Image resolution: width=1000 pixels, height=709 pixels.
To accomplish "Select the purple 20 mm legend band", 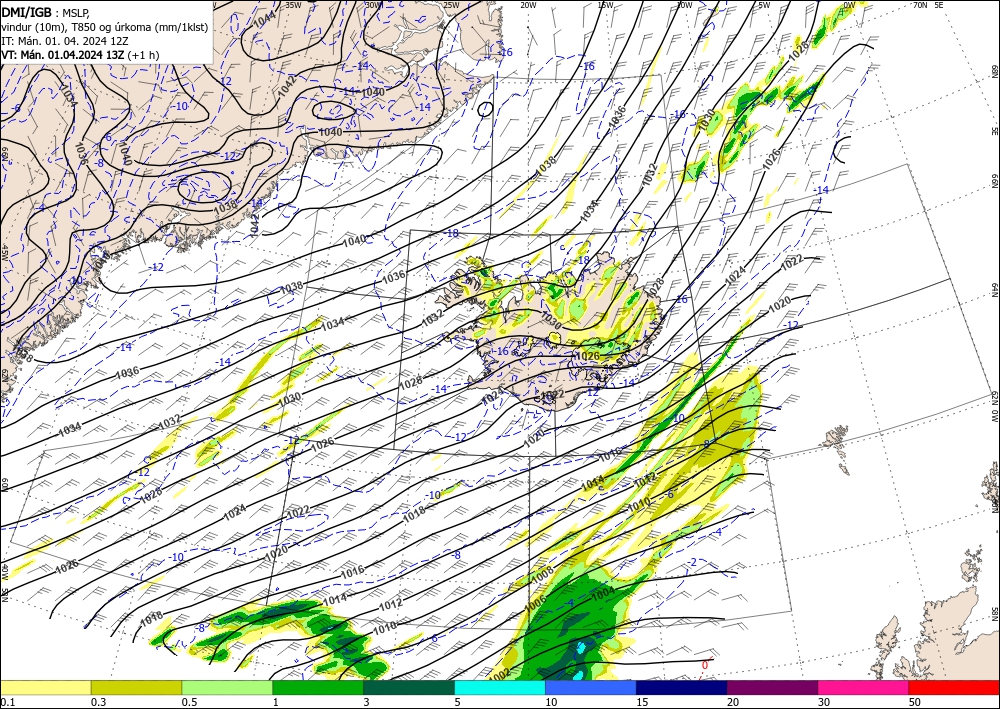I will [x=772, y=687].
